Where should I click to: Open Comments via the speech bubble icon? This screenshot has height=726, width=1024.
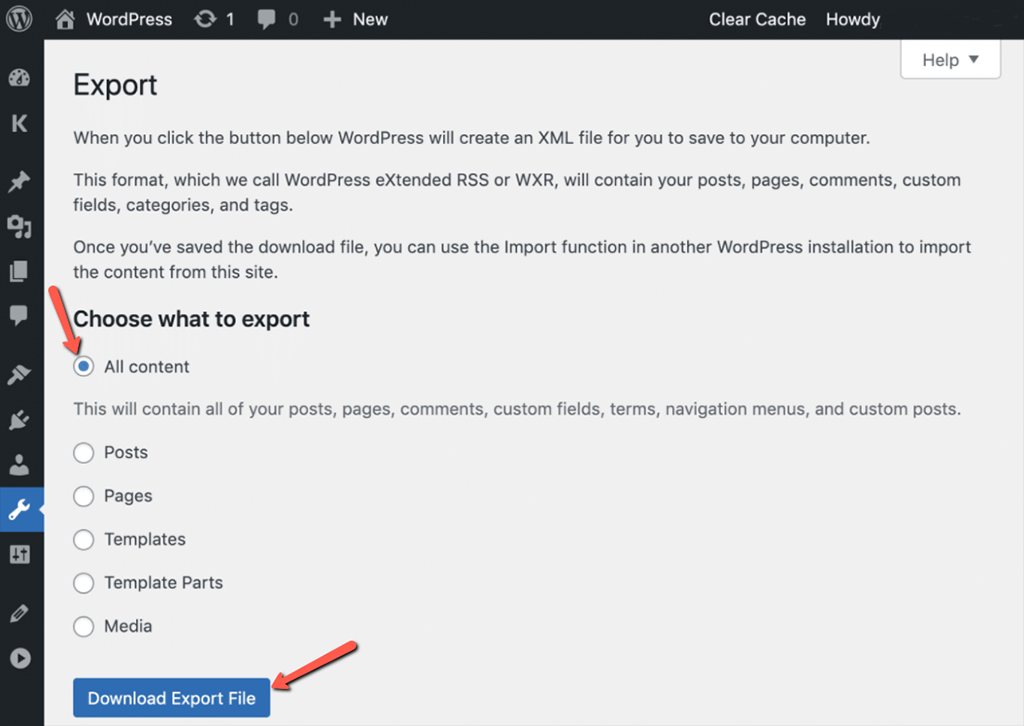(21, 317)
